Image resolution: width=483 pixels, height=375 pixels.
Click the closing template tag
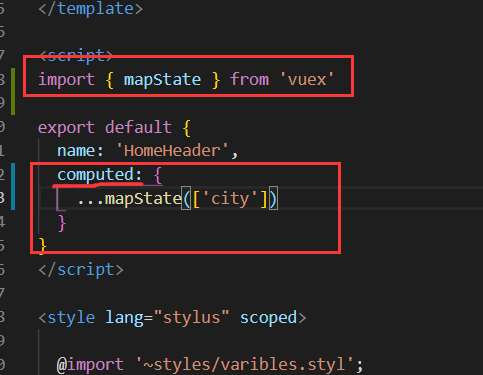click(91, 9)
